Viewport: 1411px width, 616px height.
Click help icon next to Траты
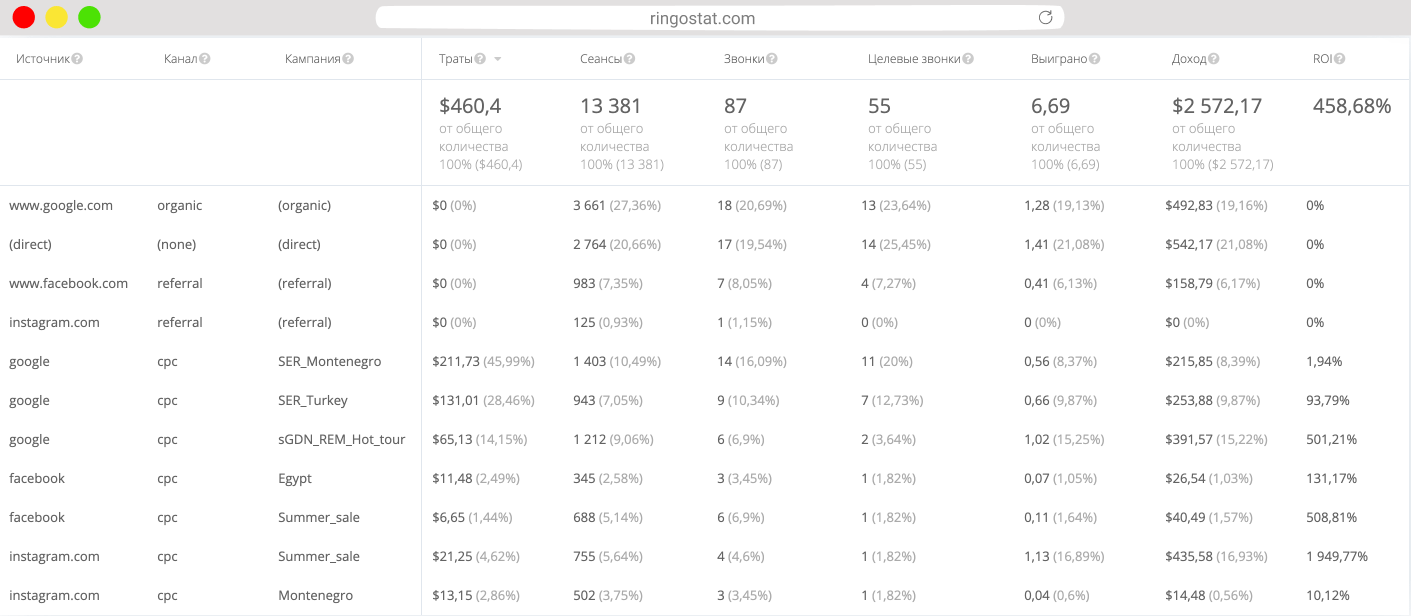tap(480, 59)
